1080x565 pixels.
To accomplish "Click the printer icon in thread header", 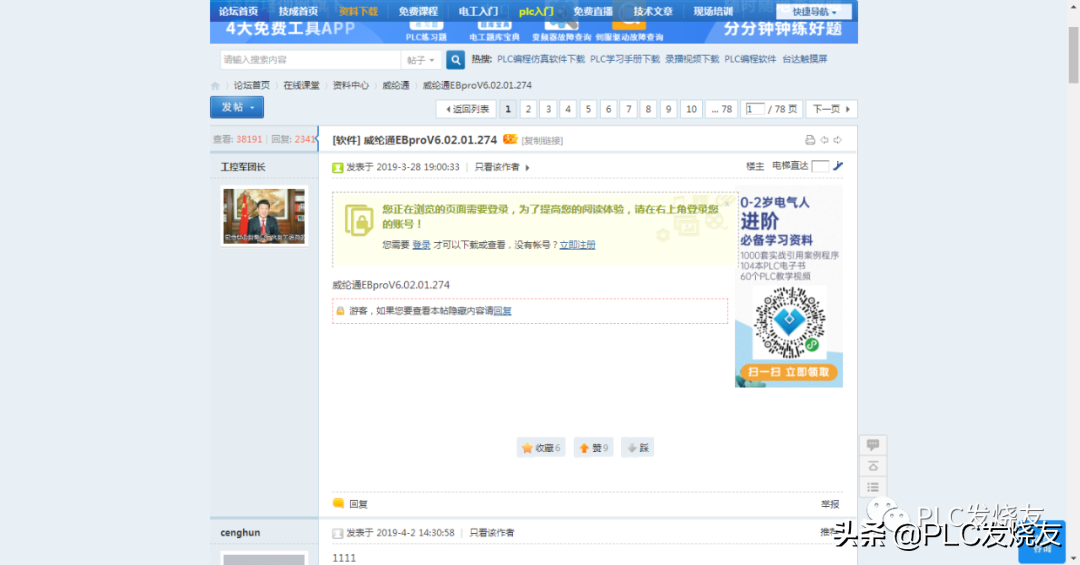I will pos(810,140).
